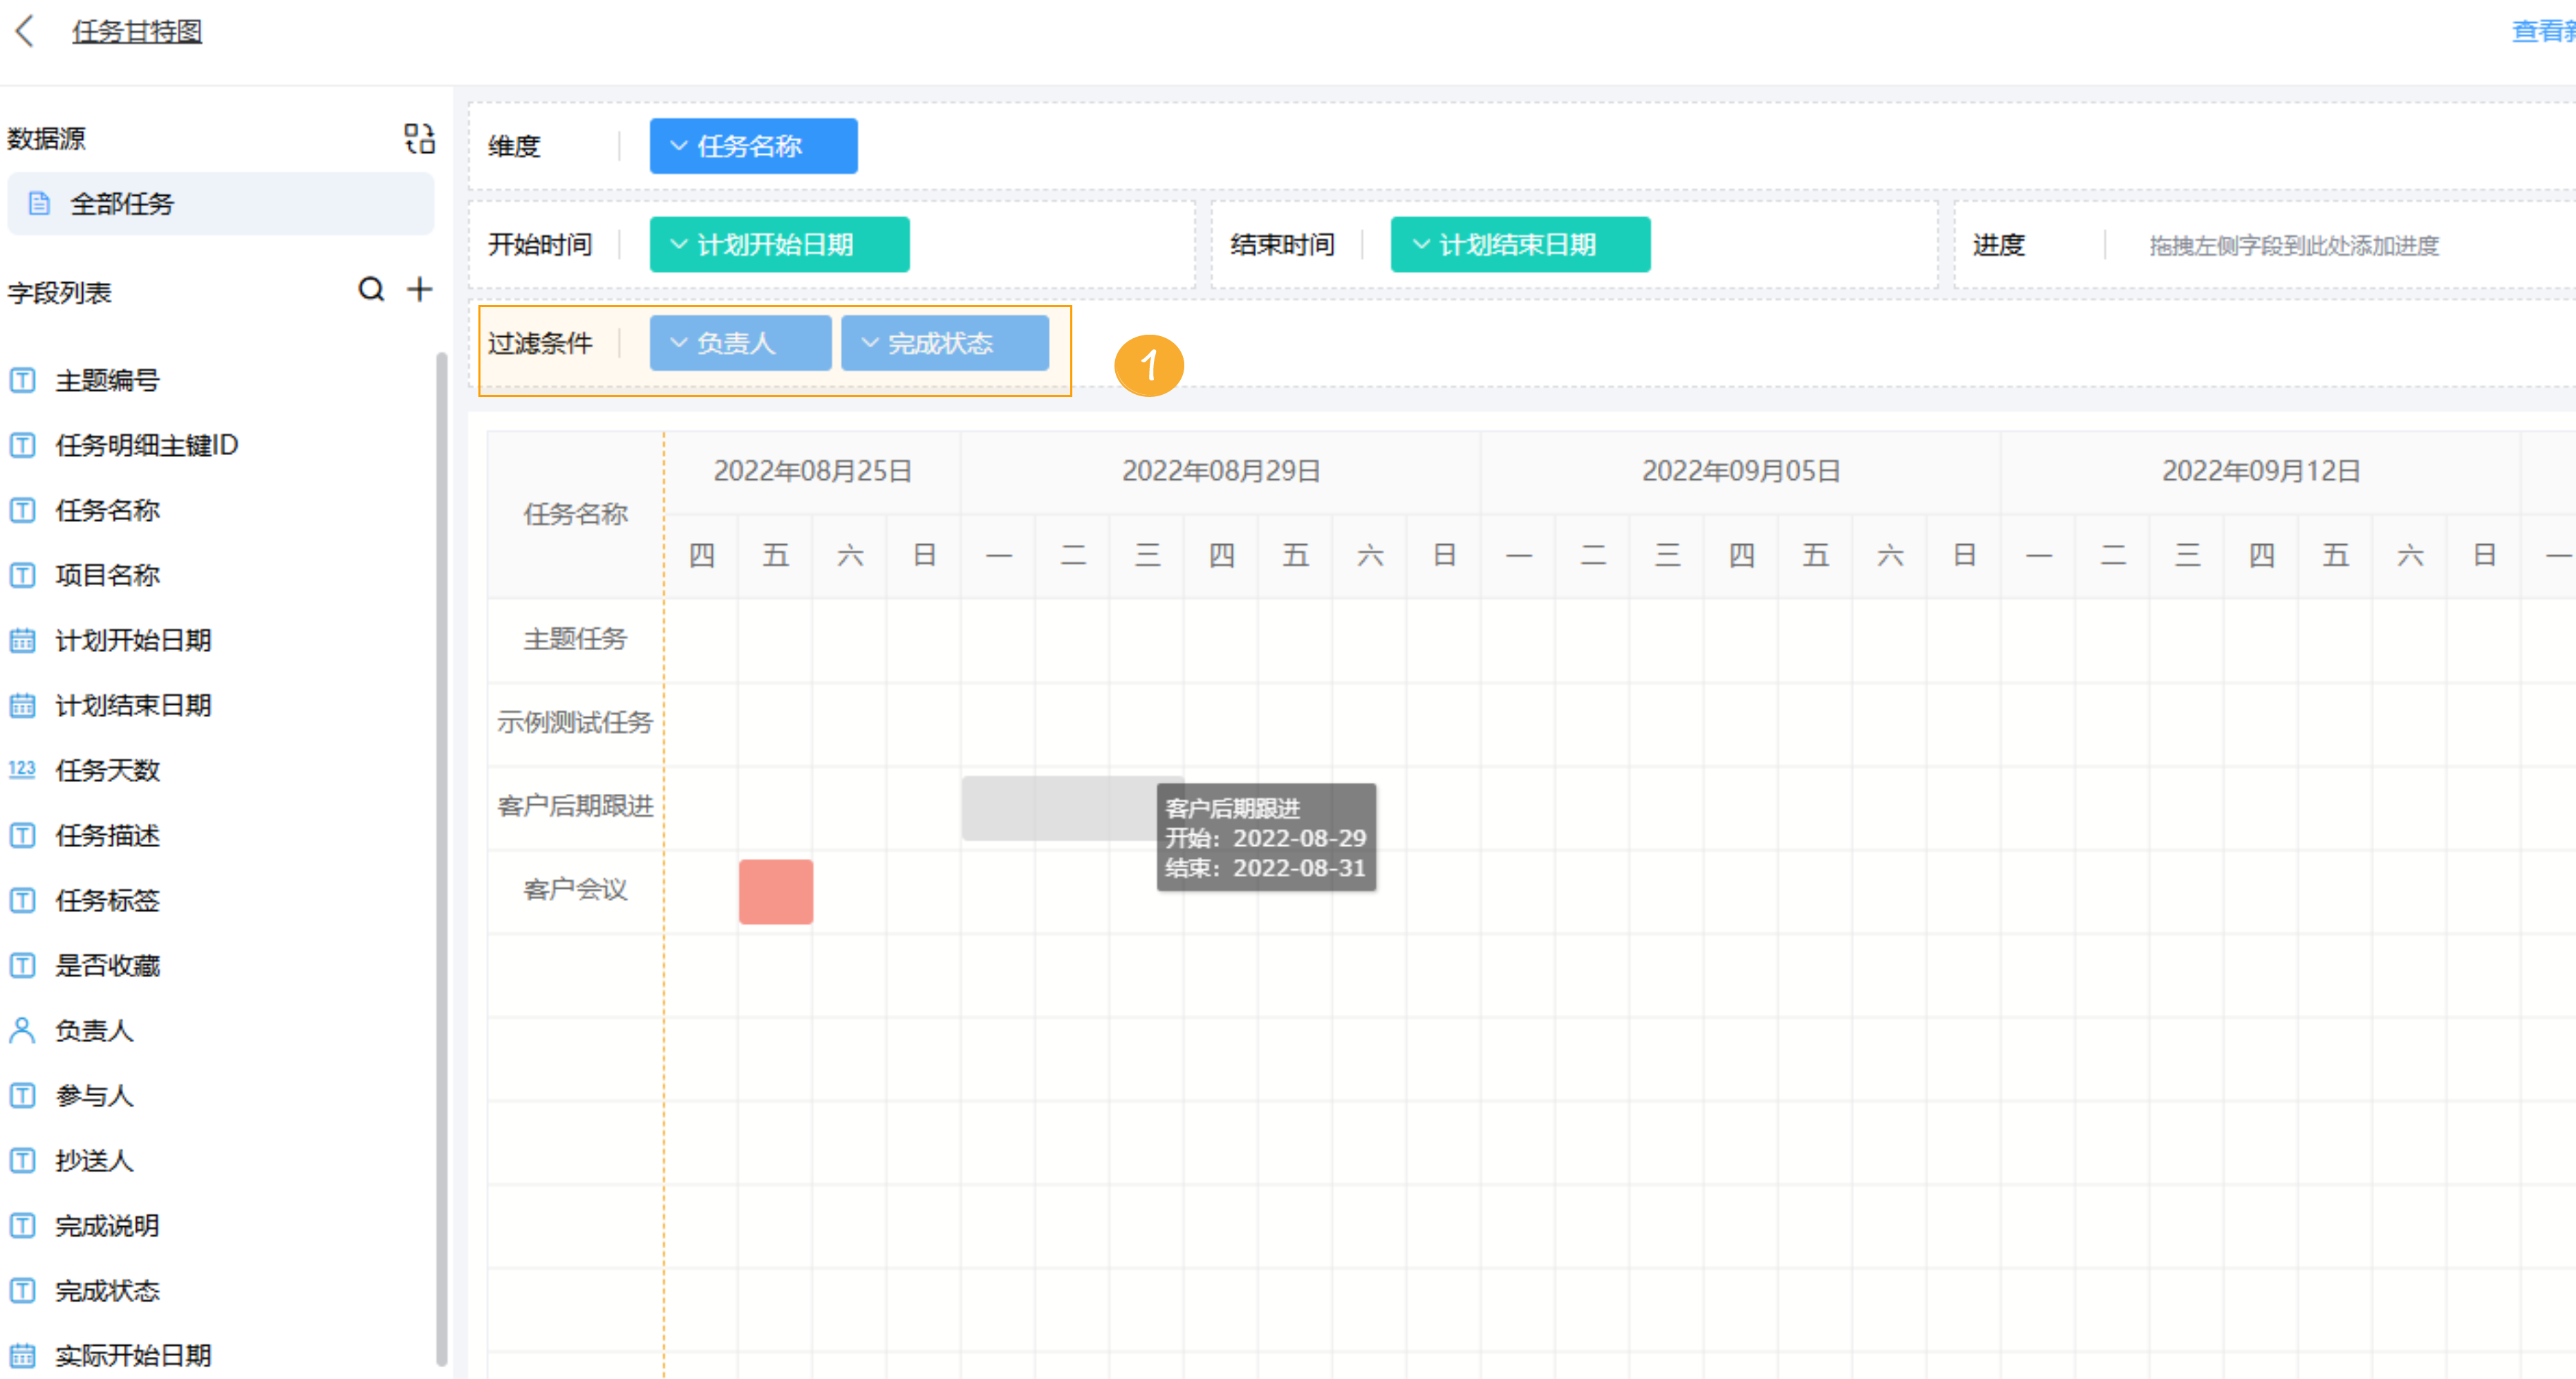Click the person icon beside 负责人
2576x1379 pixels.
(22, 1030)
